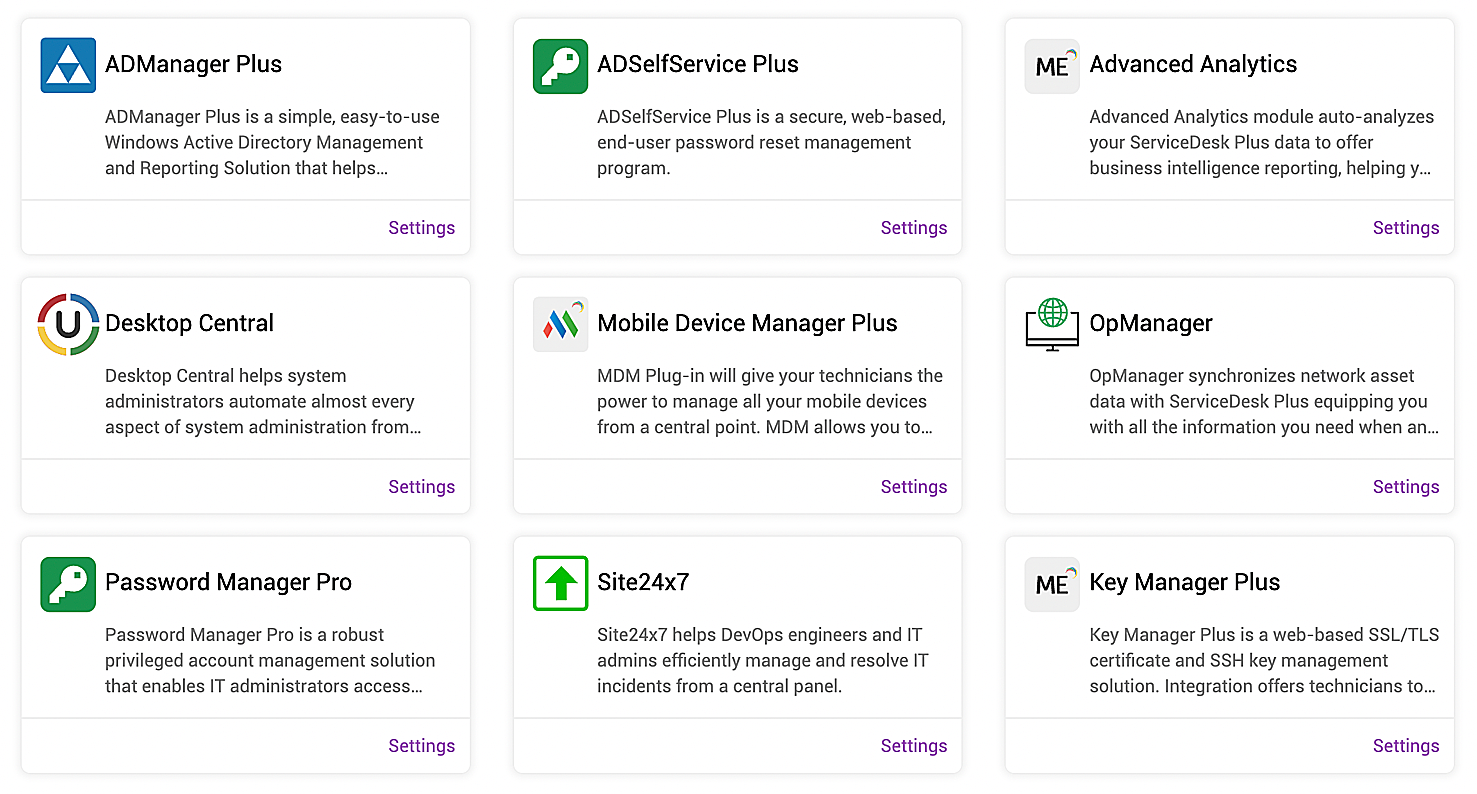Click the Desktop Central circular icon
Viewport: 1477px width, 794px height.
point(68,324)
